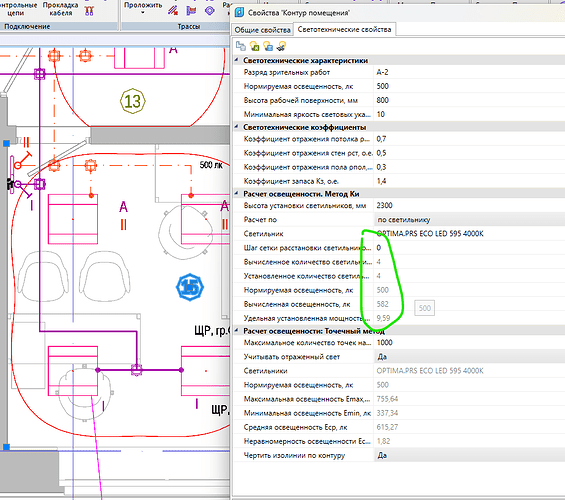Select the hexagon room marker 13 on the plan

133,101
